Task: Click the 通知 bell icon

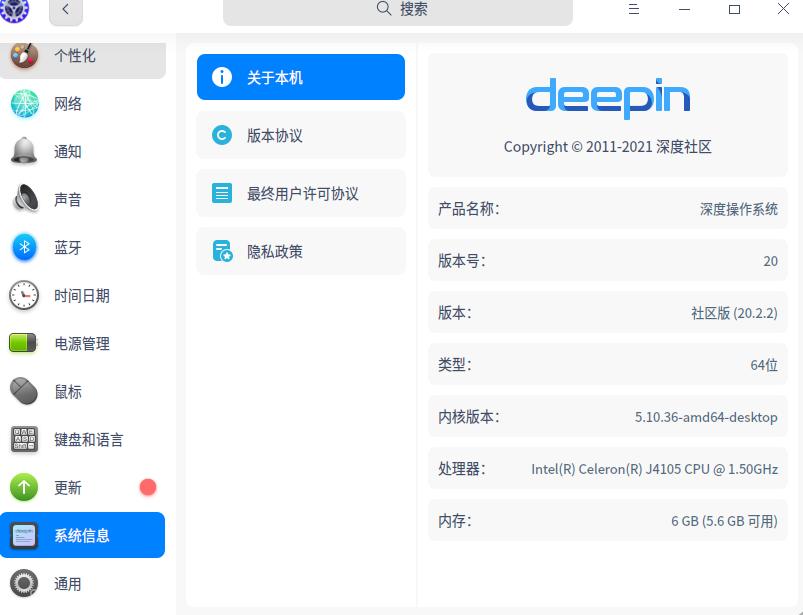Action: [24, 151]
